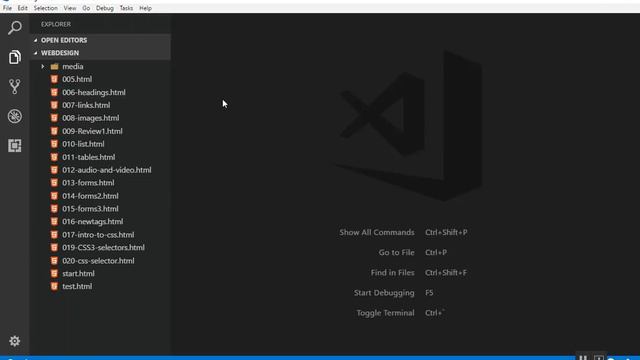The image size is (640, 360).
Task: Open file 014-forms2.html
Action: 90,196
